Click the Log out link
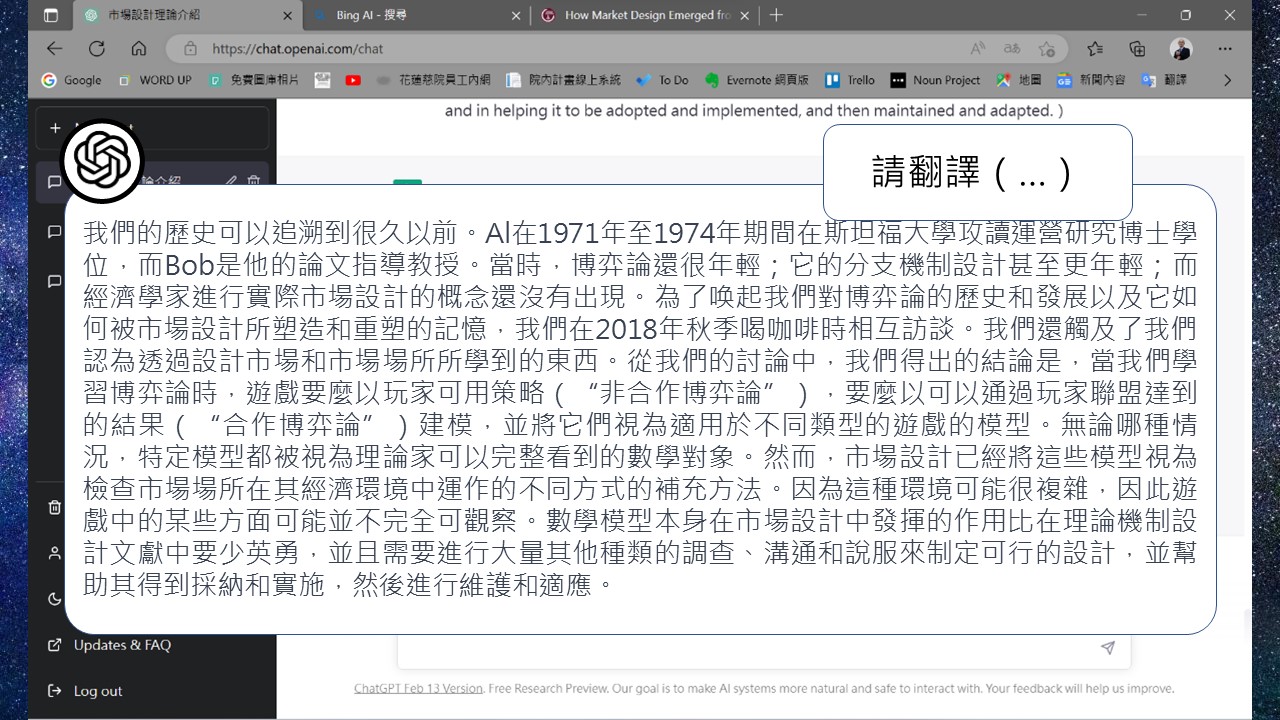 pyautogui.click(x=97, y=691)
